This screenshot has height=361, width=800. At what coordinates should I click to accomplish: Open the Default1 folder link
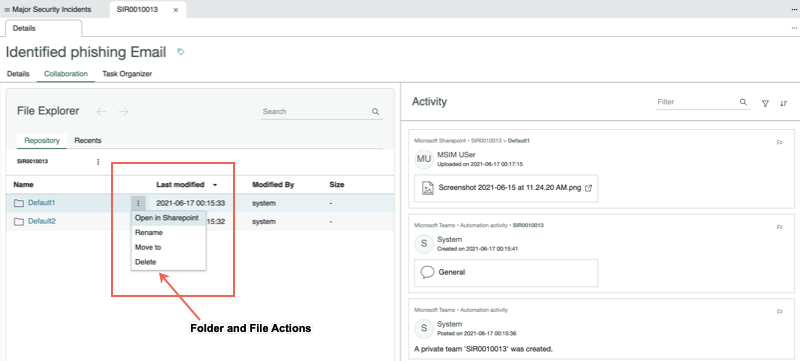[41, 203]
